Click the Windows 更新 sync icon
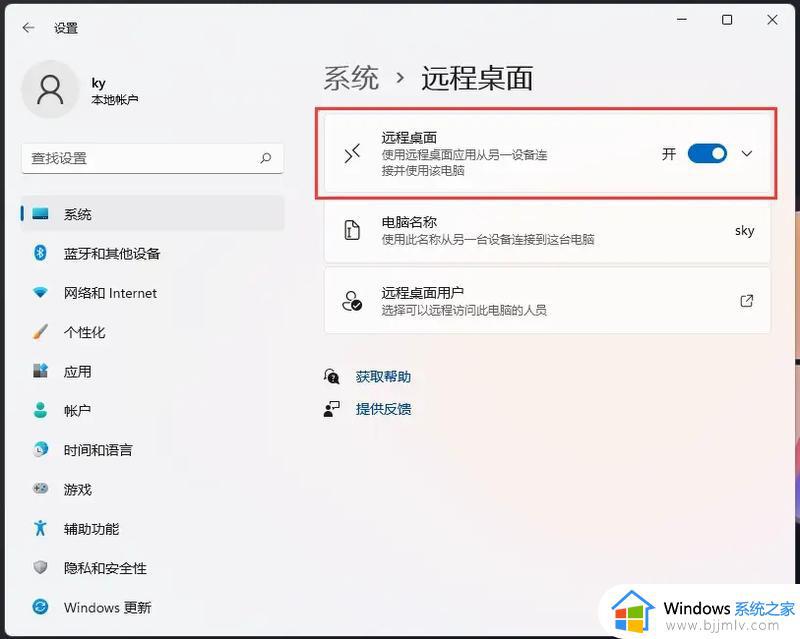 [x=40, y=607]
